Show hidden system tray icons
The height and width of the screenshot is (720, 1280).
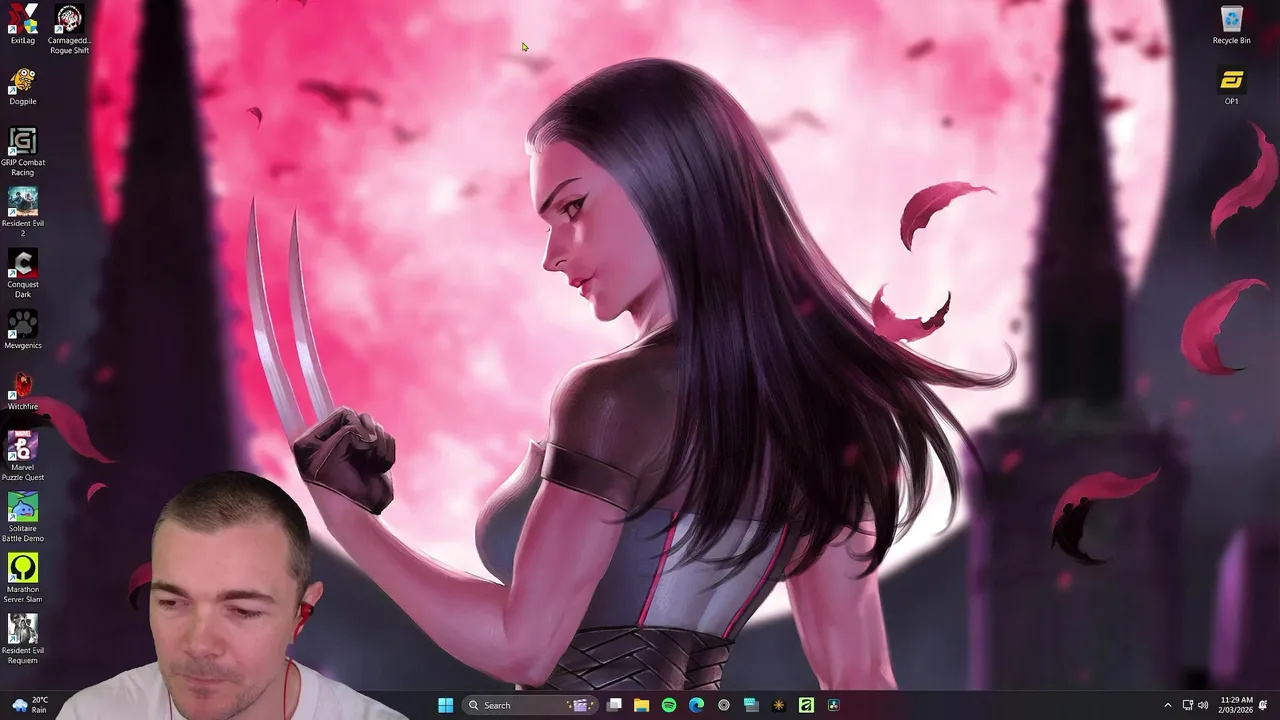tap(1167, 705)
